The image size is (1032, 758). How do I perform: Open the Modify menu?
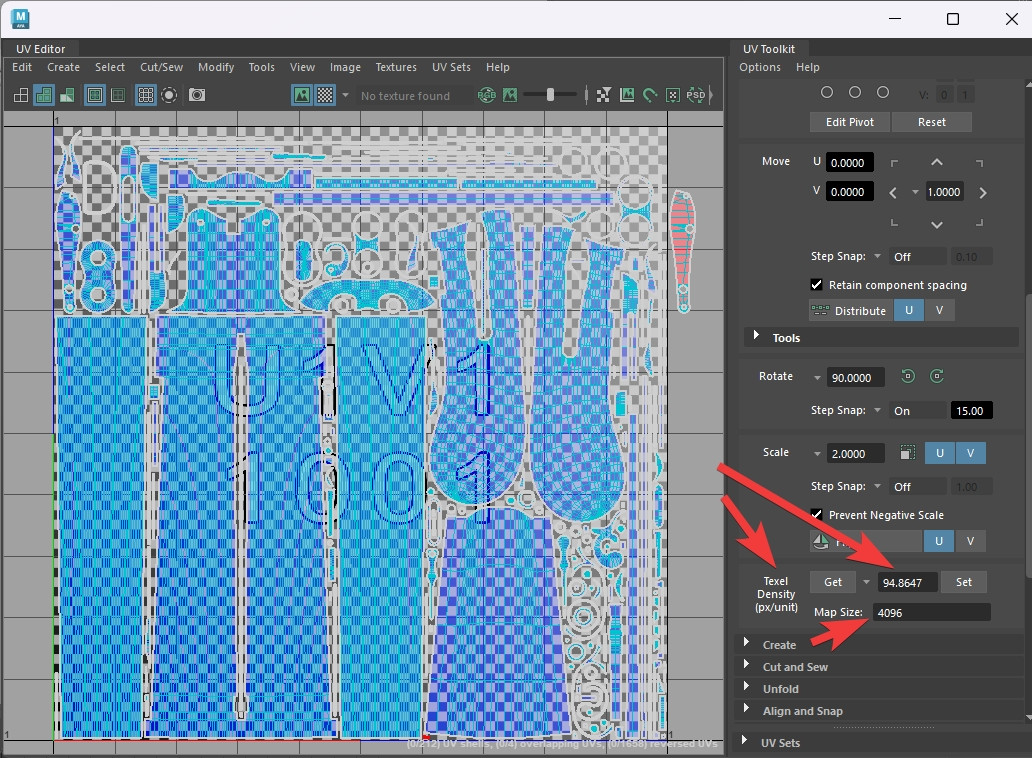(x=216, y=67)
